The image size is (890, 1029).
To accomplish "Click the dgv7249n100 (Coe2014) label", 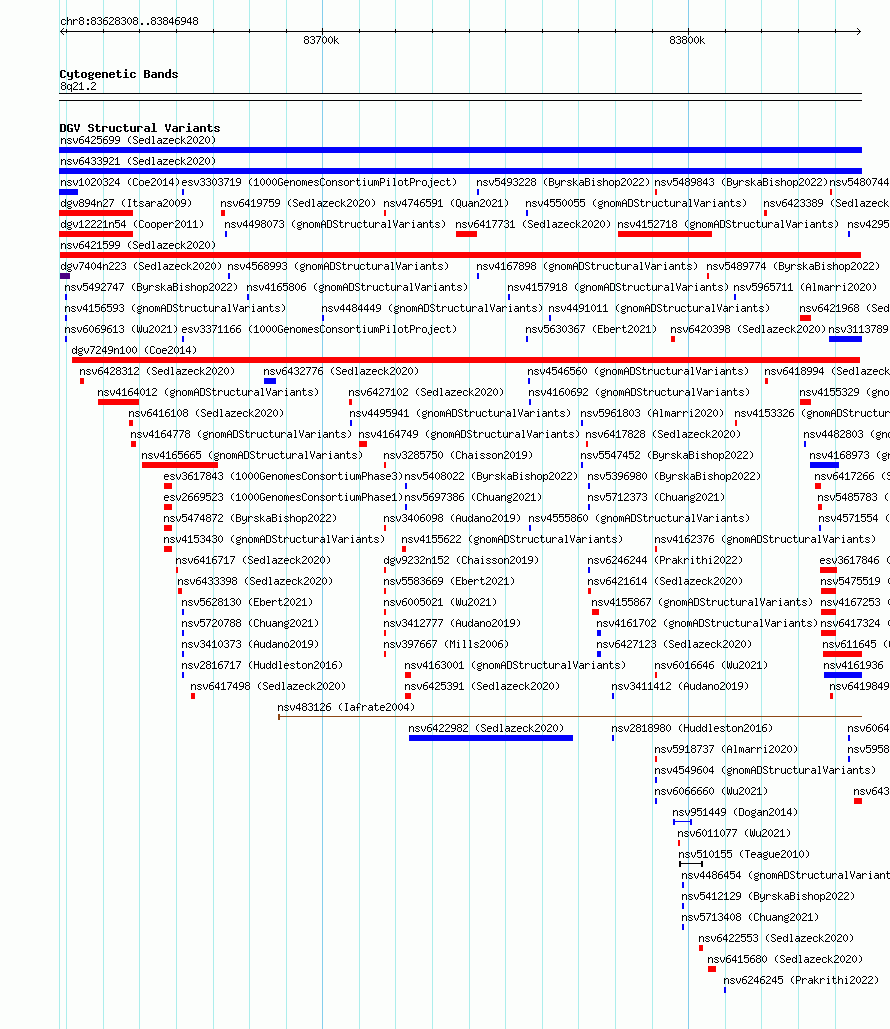I will [134, 350].
